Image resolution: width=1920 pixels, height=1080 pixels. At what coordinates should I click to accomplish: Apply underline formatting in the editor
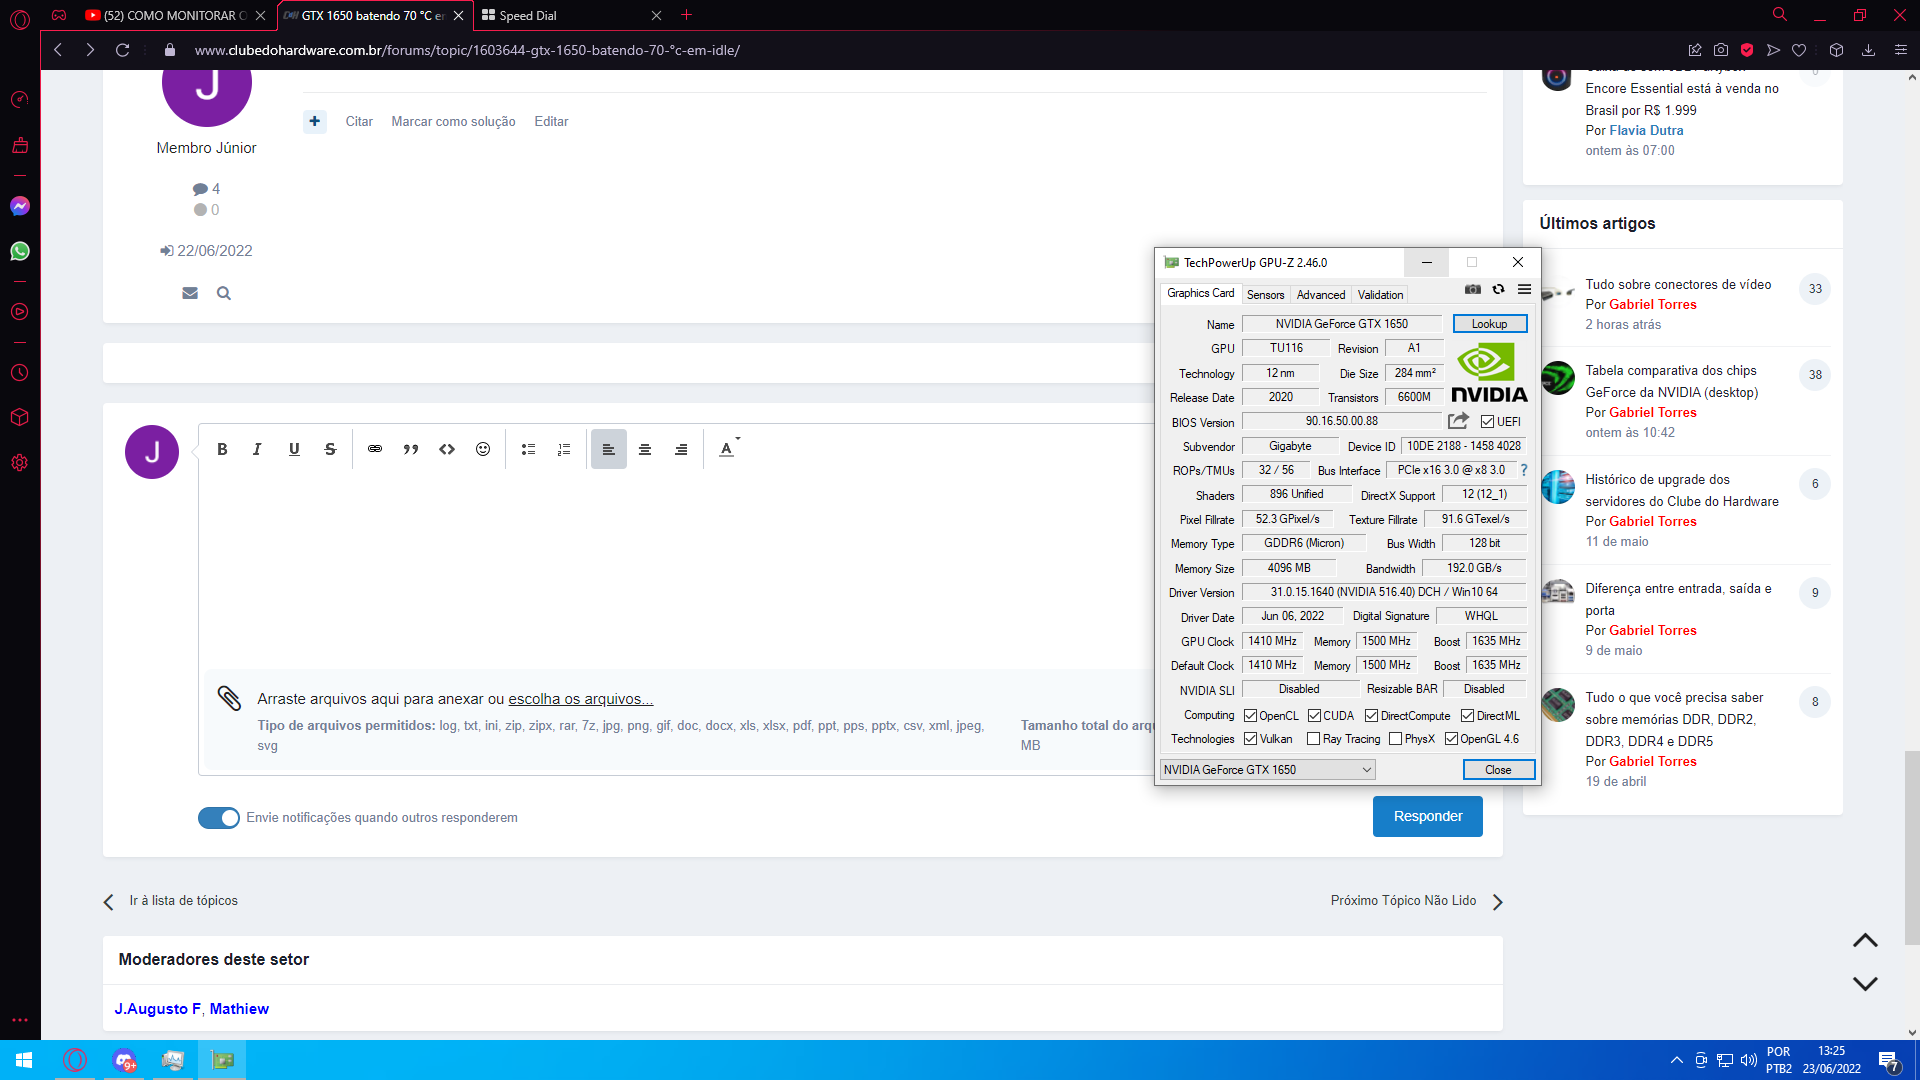coord(294,449)
